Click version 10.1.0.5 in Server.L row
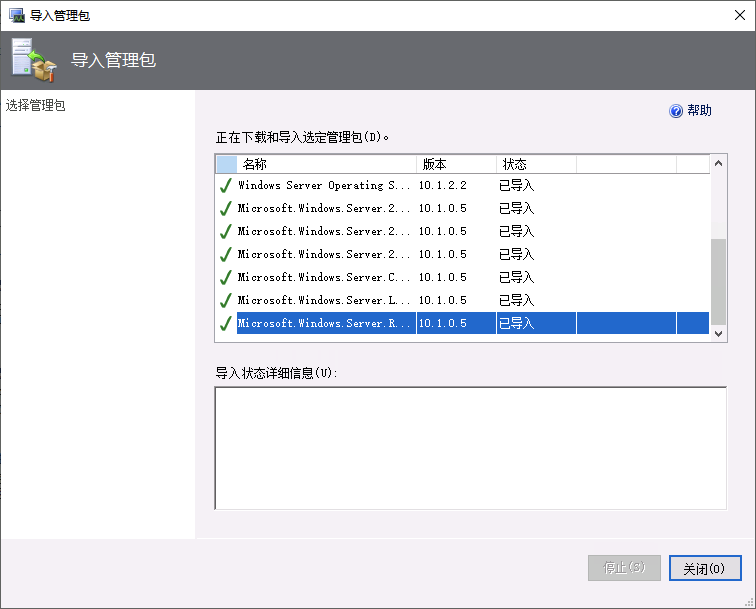This screenshot has width=756, height=609. click(443, 300)
